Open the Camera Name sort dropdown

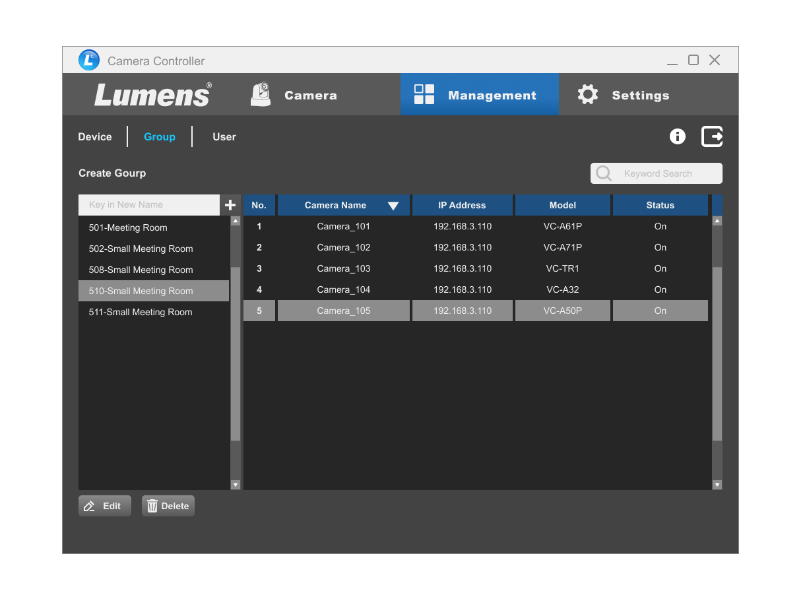(x=394, y=205)
